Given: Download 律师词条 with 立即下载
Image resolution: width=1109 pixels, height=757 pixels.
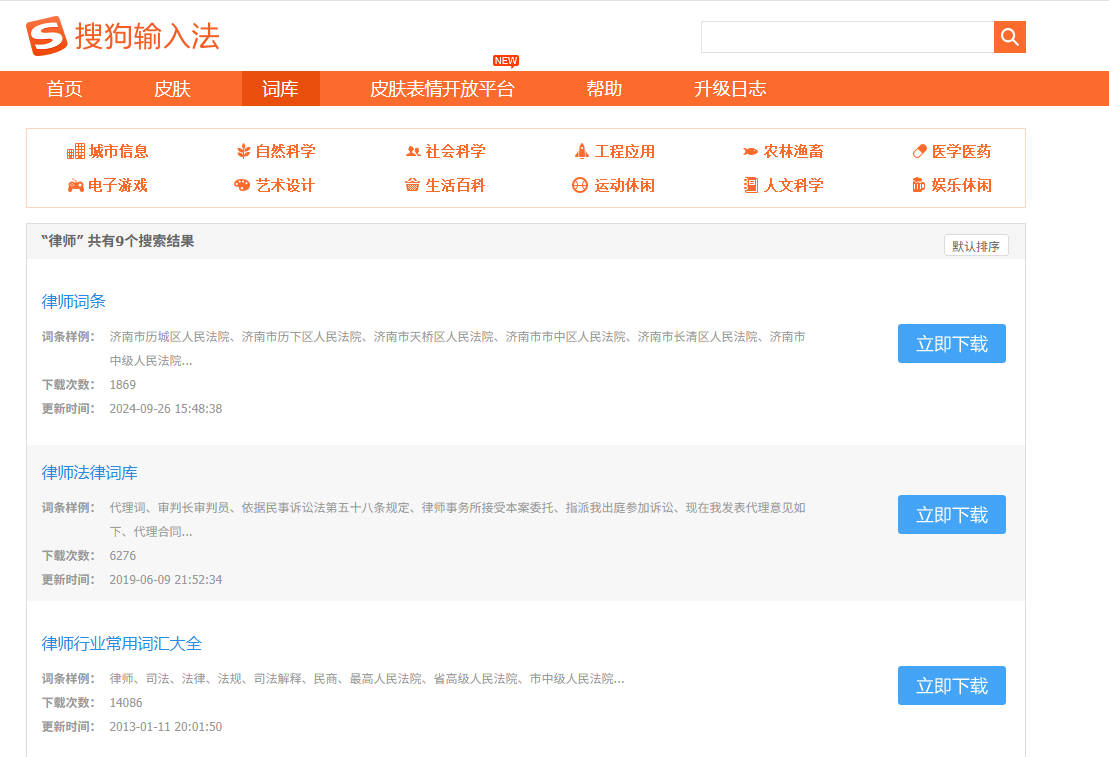Looking at the screenshot, I should pyautogui.click(x=952, y=344).
